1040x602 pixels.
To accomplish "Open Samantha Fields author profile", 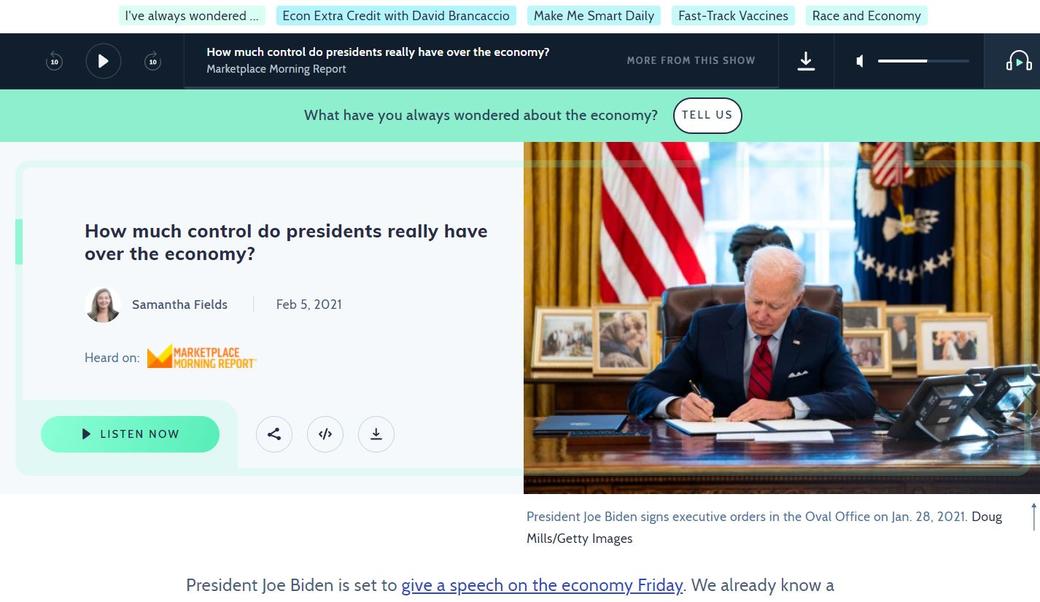I will tap(180, 304).
